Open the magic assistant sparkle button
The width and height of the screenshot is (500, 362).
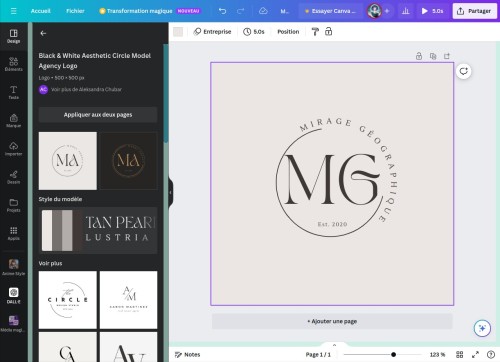(482, 328)
